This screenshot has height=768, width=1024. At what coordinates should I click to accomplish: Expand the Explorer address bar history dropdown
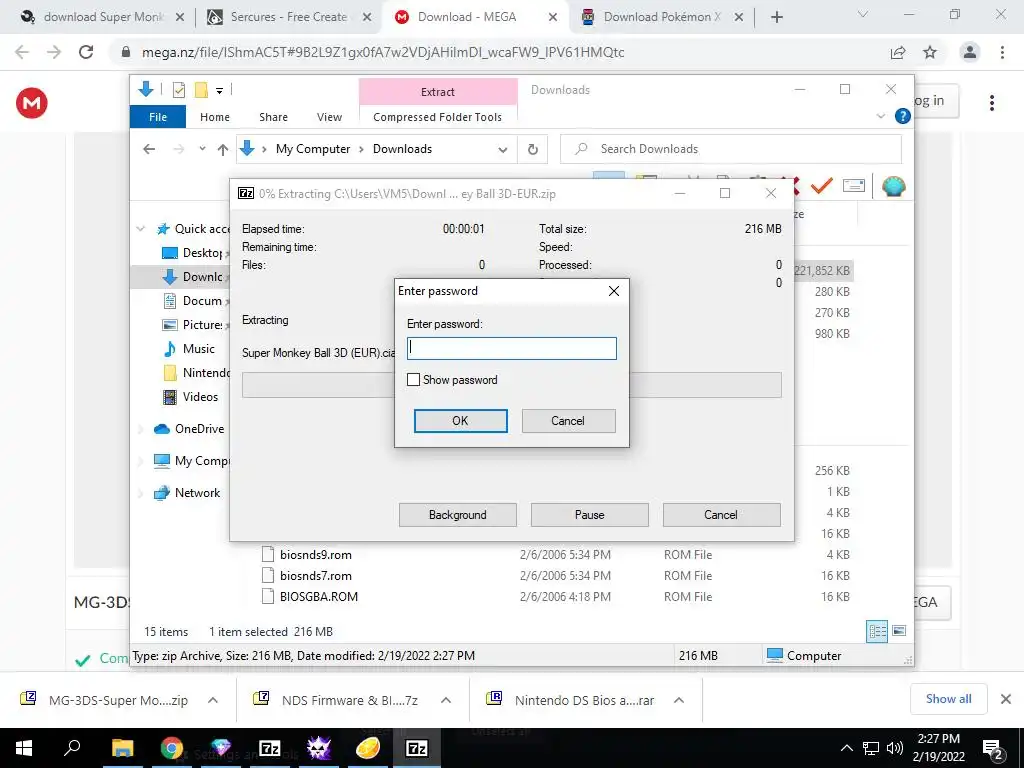(503, 150)
